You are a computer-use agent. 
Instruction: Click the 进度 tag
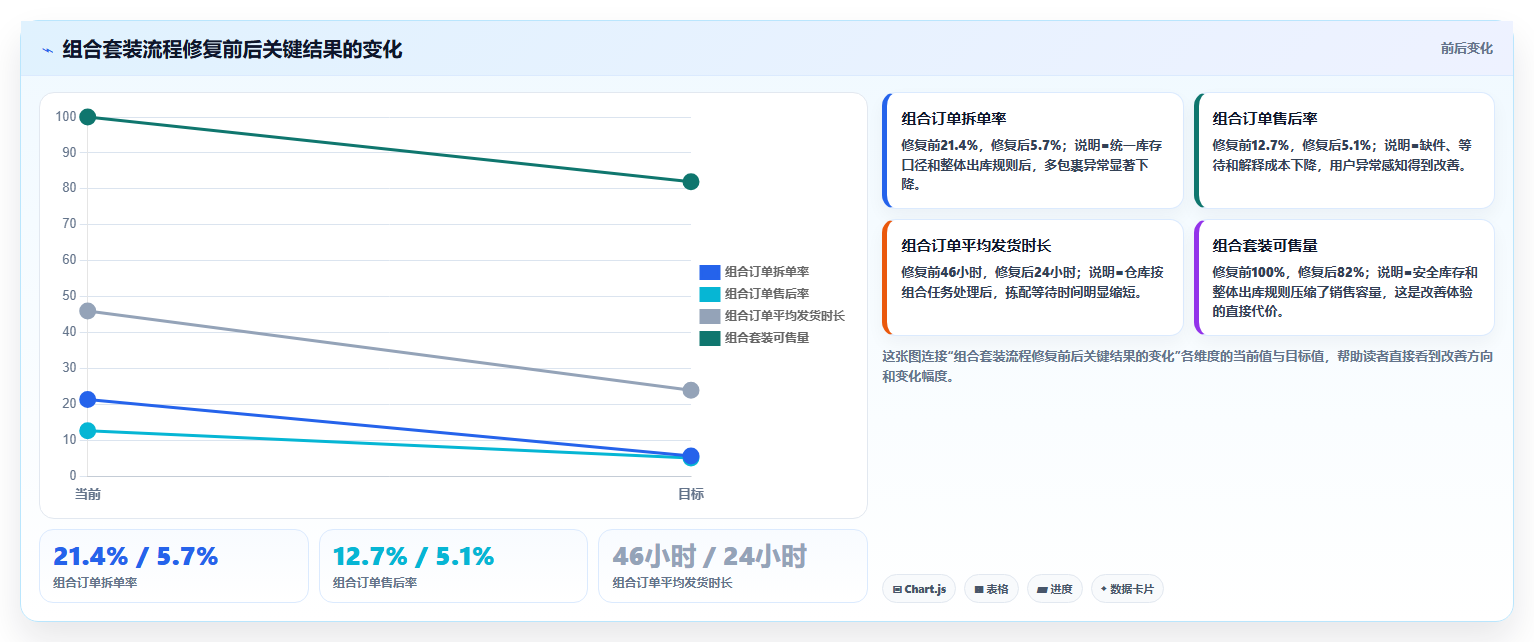pyautogui.click(x=1055, y=589)
